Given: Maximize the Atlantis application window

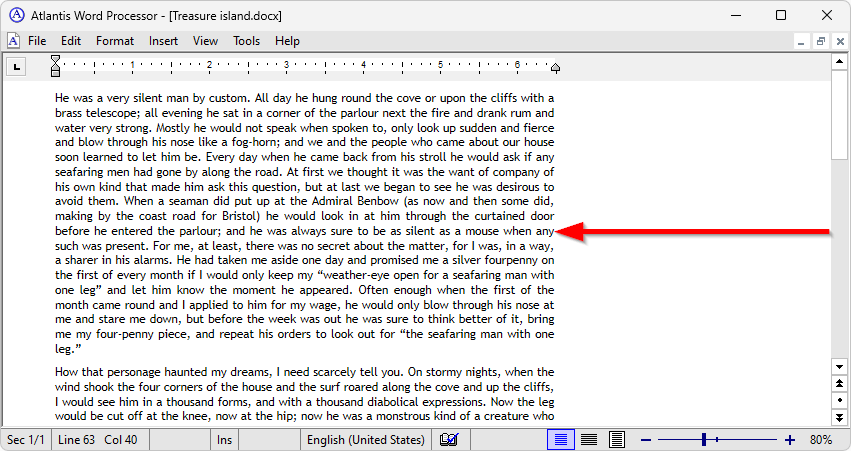Looking at the screenshot, I should coord(781,15).
